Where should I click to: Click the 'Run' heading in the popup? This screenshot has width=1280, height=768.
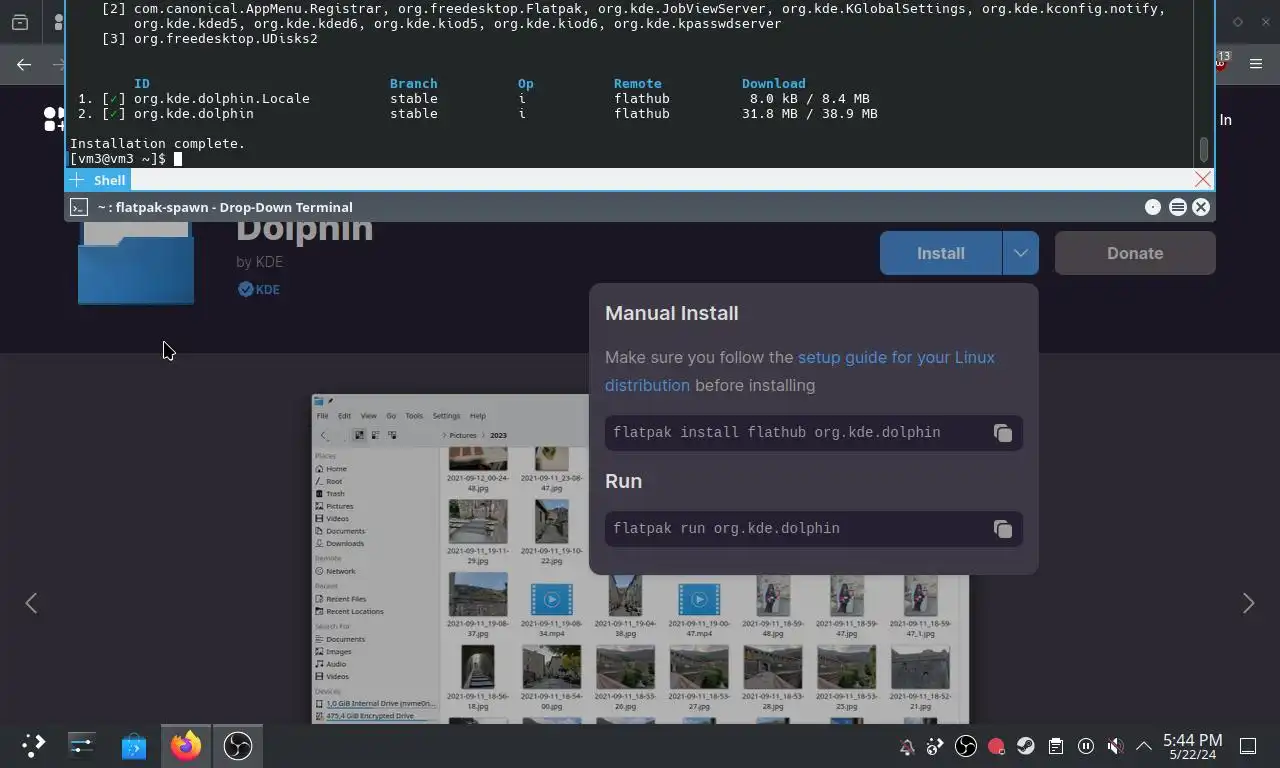623,481
